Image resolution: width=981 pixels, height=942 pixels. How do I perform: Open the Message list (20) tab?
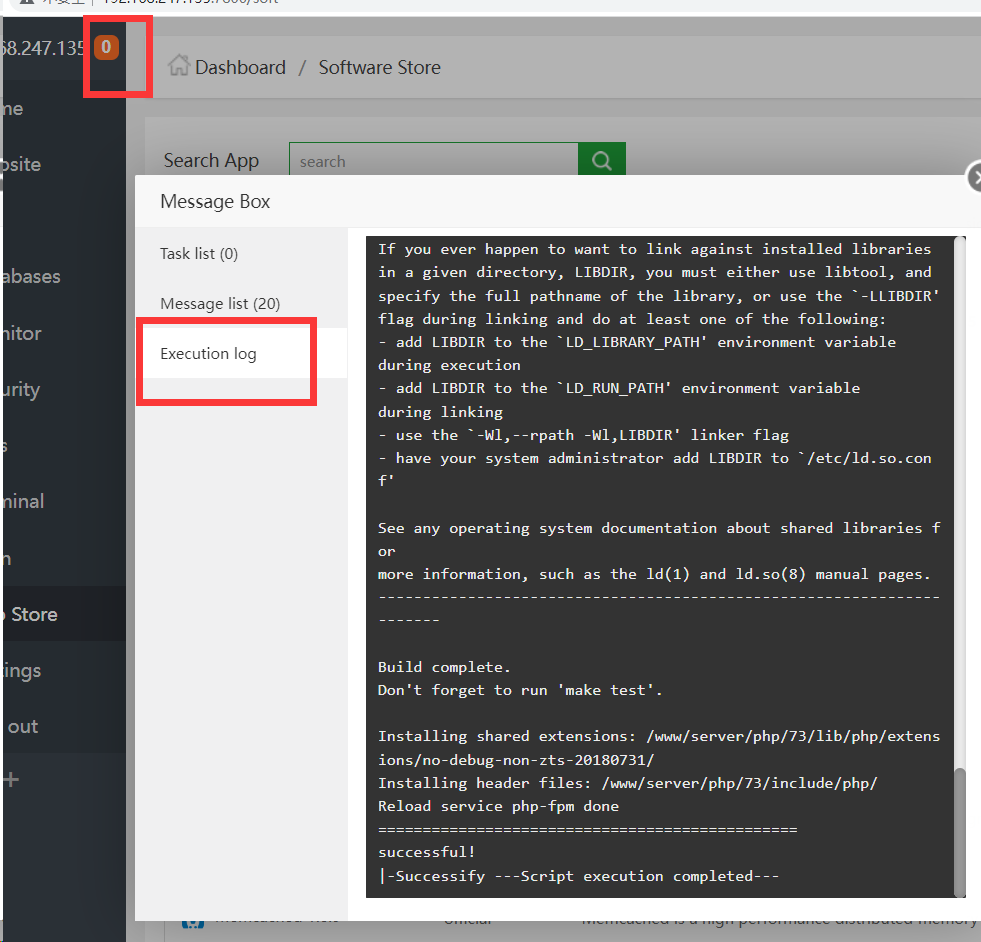click(x=220, y=304)
